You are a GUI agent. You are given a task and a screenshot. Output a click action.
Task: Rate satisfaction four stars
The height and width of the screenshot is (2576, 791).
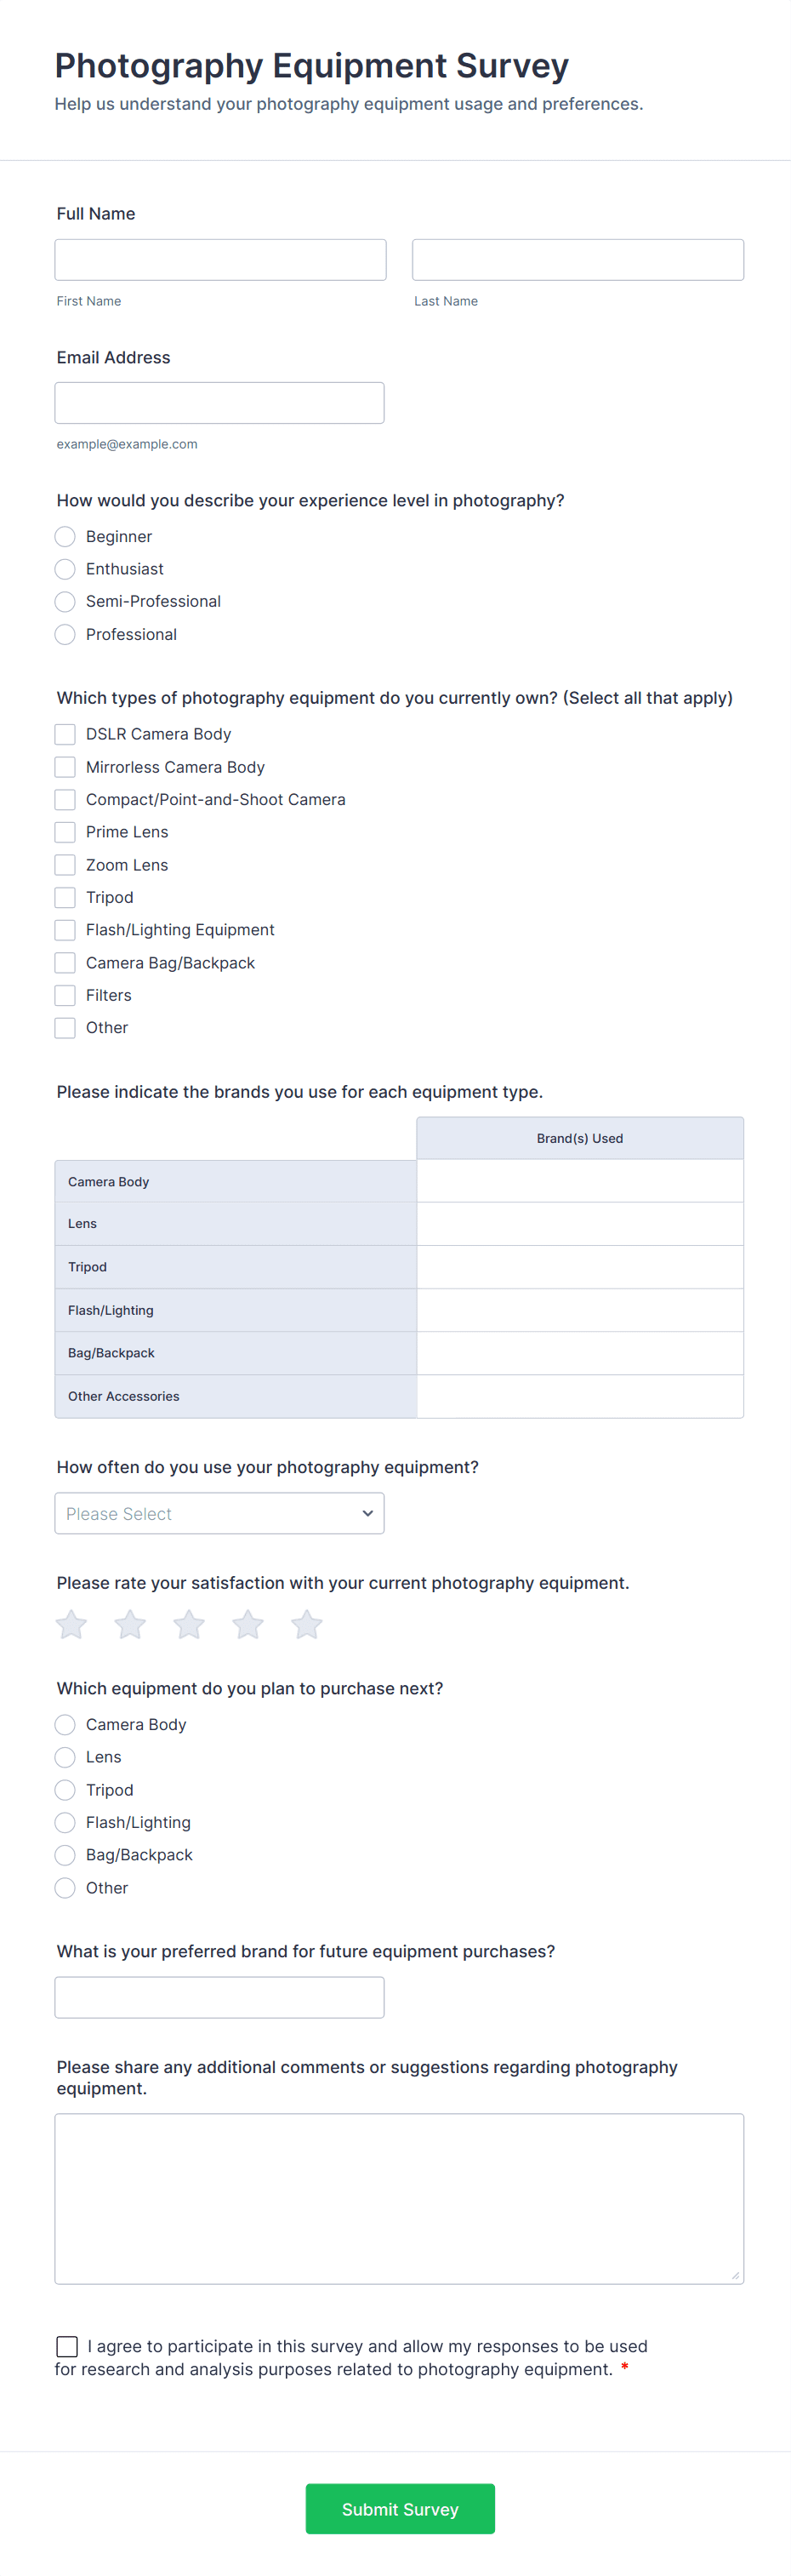tap(248, 1625)
